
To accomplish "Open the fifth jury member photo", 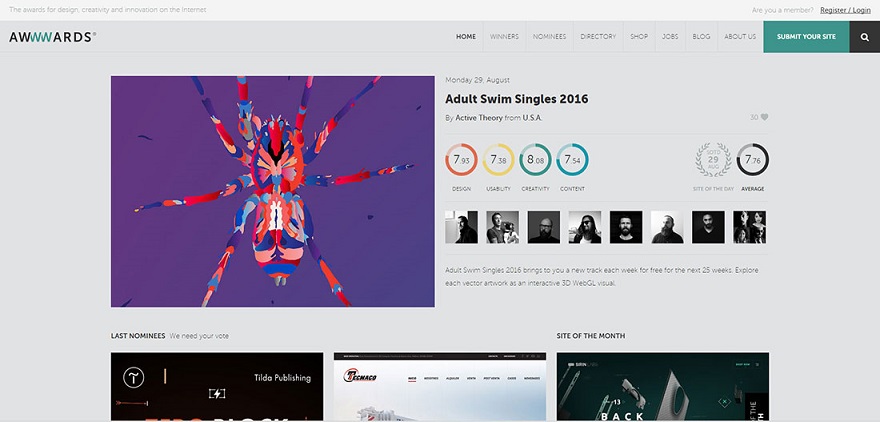I will click(x=626, y=227).
